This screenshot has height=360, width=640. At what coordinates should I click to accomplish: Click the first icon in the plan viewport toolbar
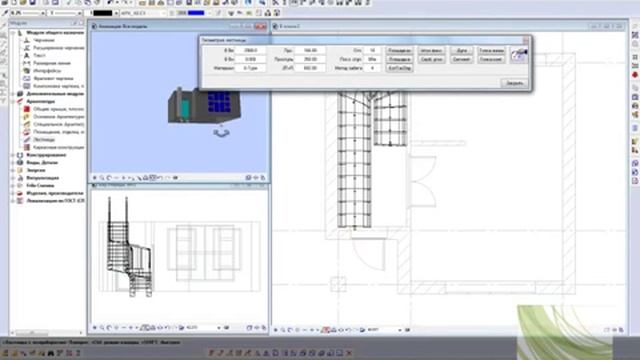pos(276,330)
